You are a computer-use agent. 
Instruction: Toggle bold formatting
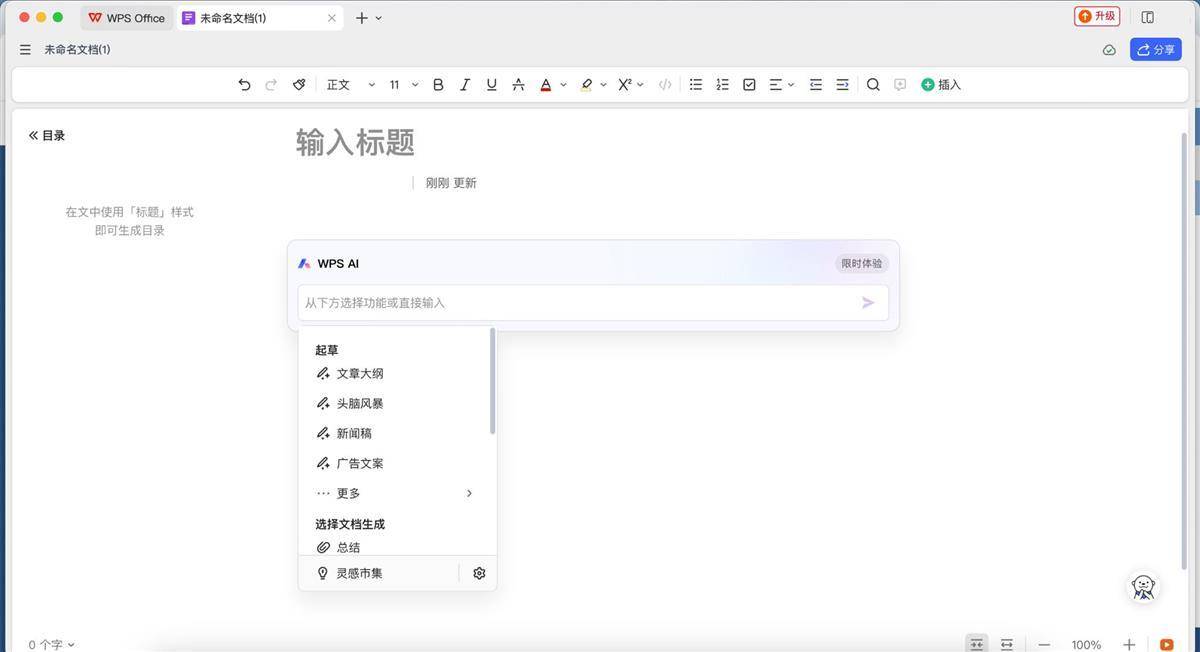pyautogui.click(x=438, y=85)
